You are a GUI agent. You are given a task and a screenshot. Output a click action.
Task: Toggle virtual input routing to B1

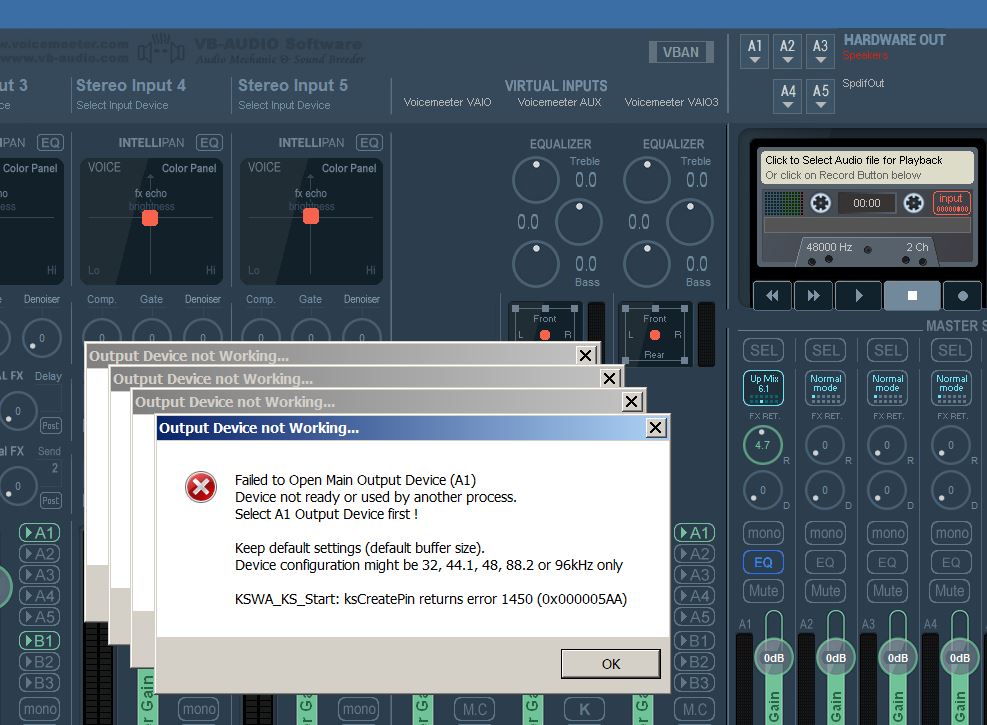click(x=694, y=641)
